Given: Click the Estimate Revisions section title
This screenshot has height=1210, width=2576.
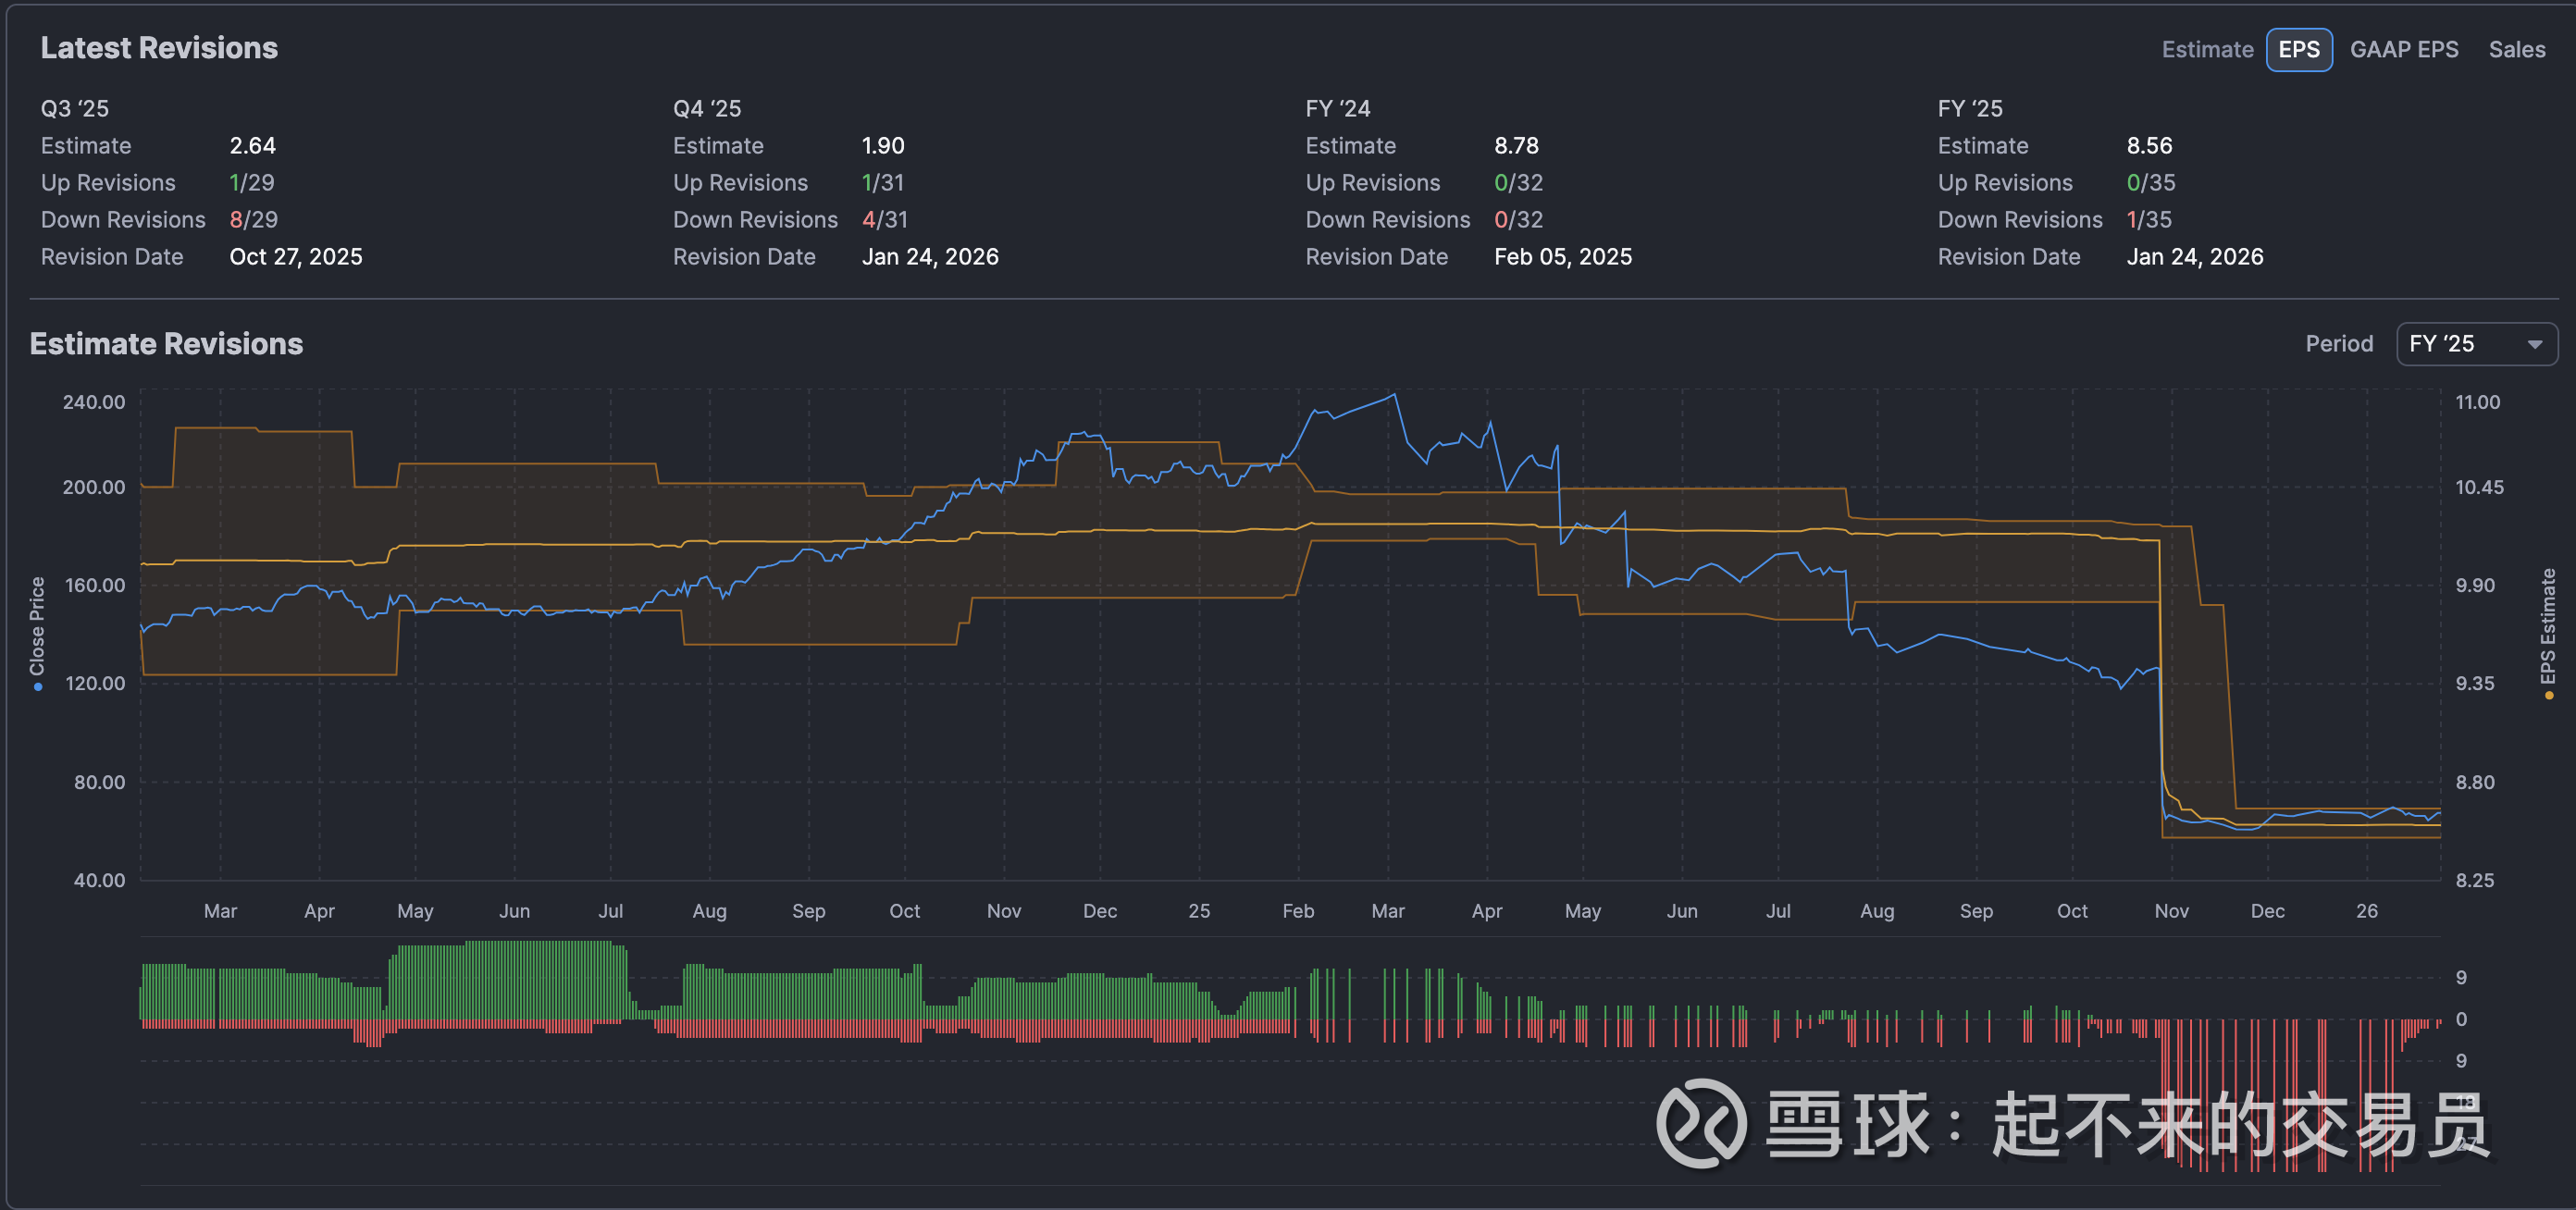Looking at the screenshot, I should pyautogui.click(x=166, y=344).
